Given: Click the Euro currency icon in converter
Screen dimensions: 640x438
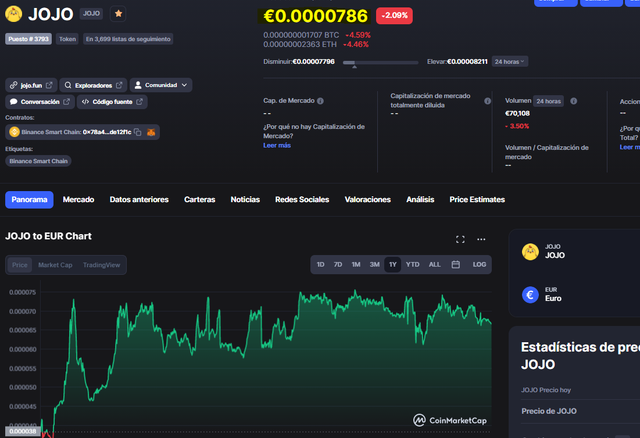Looking at the screenshot, I should (x=530, y=294).
